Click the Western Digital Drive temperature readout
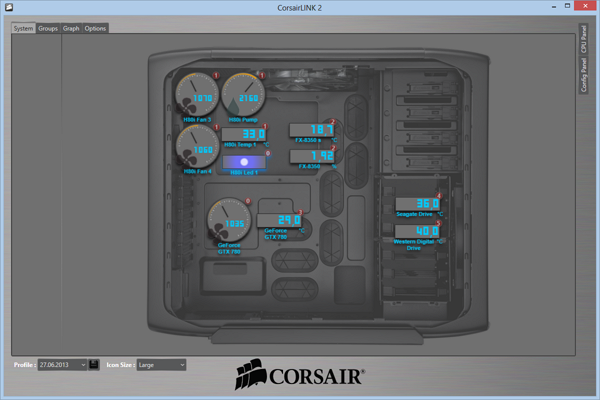This screenshot has height=400, width=600. (x=417, y=231)
